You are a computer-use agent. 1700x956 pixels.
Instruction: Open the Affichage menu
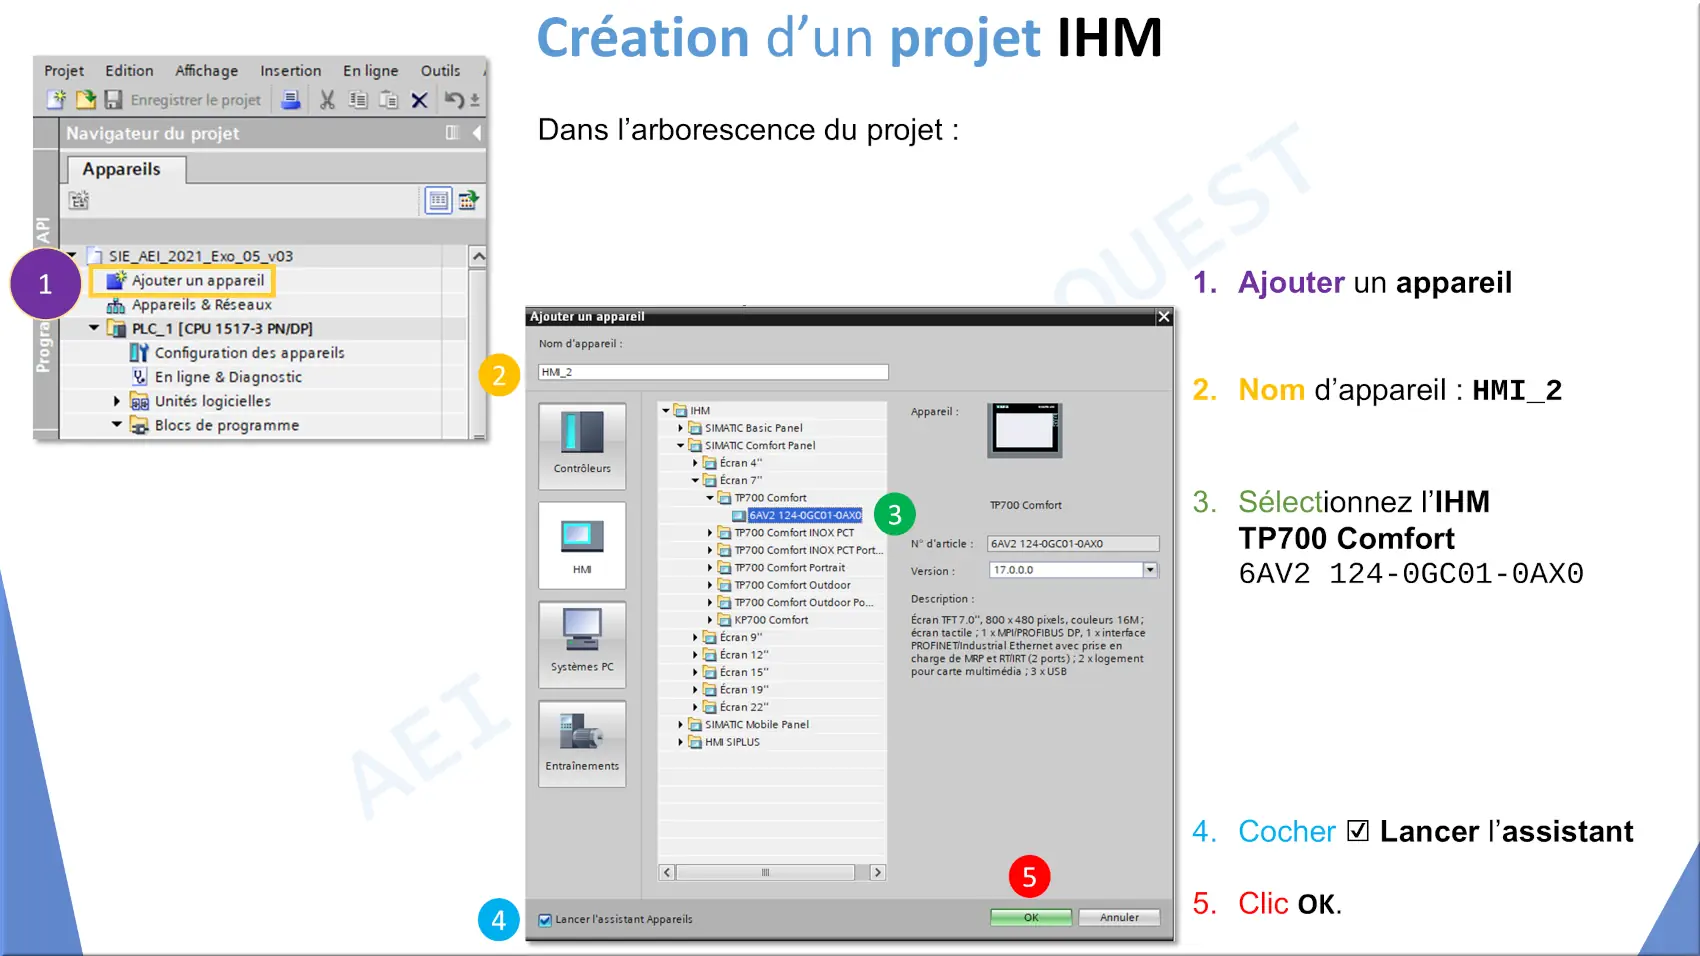[206, 71]
